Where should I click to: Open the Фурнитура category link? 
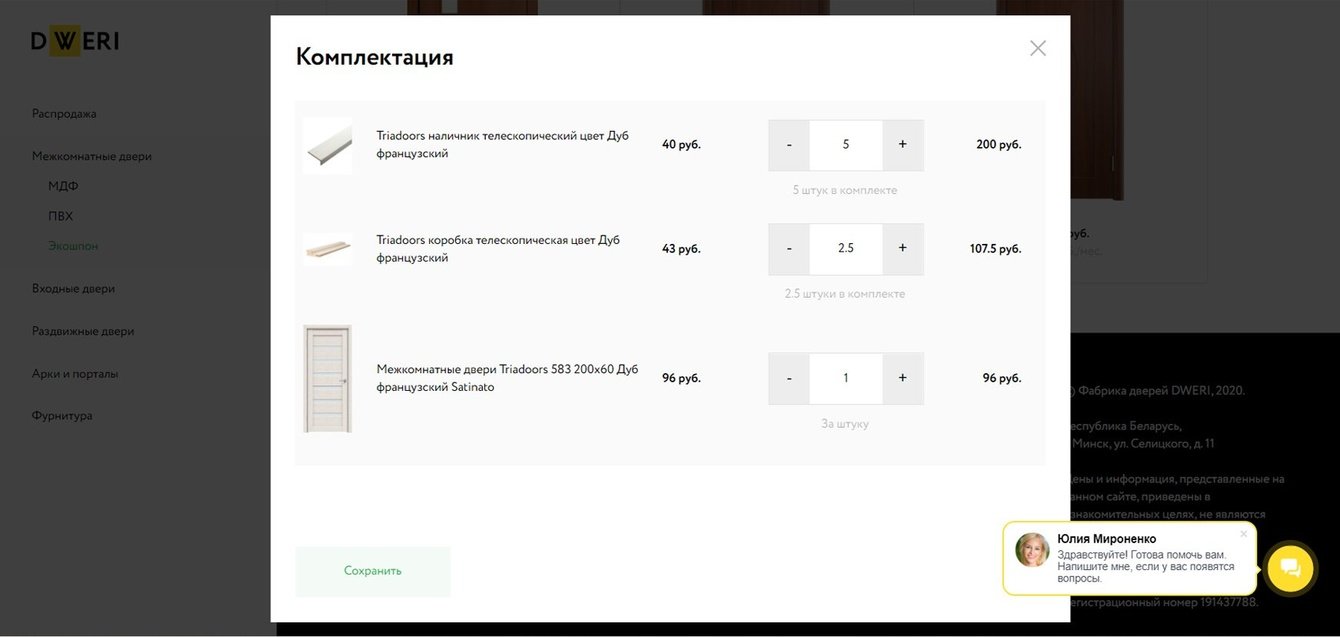pyautogui.click(x=62, y=416)
